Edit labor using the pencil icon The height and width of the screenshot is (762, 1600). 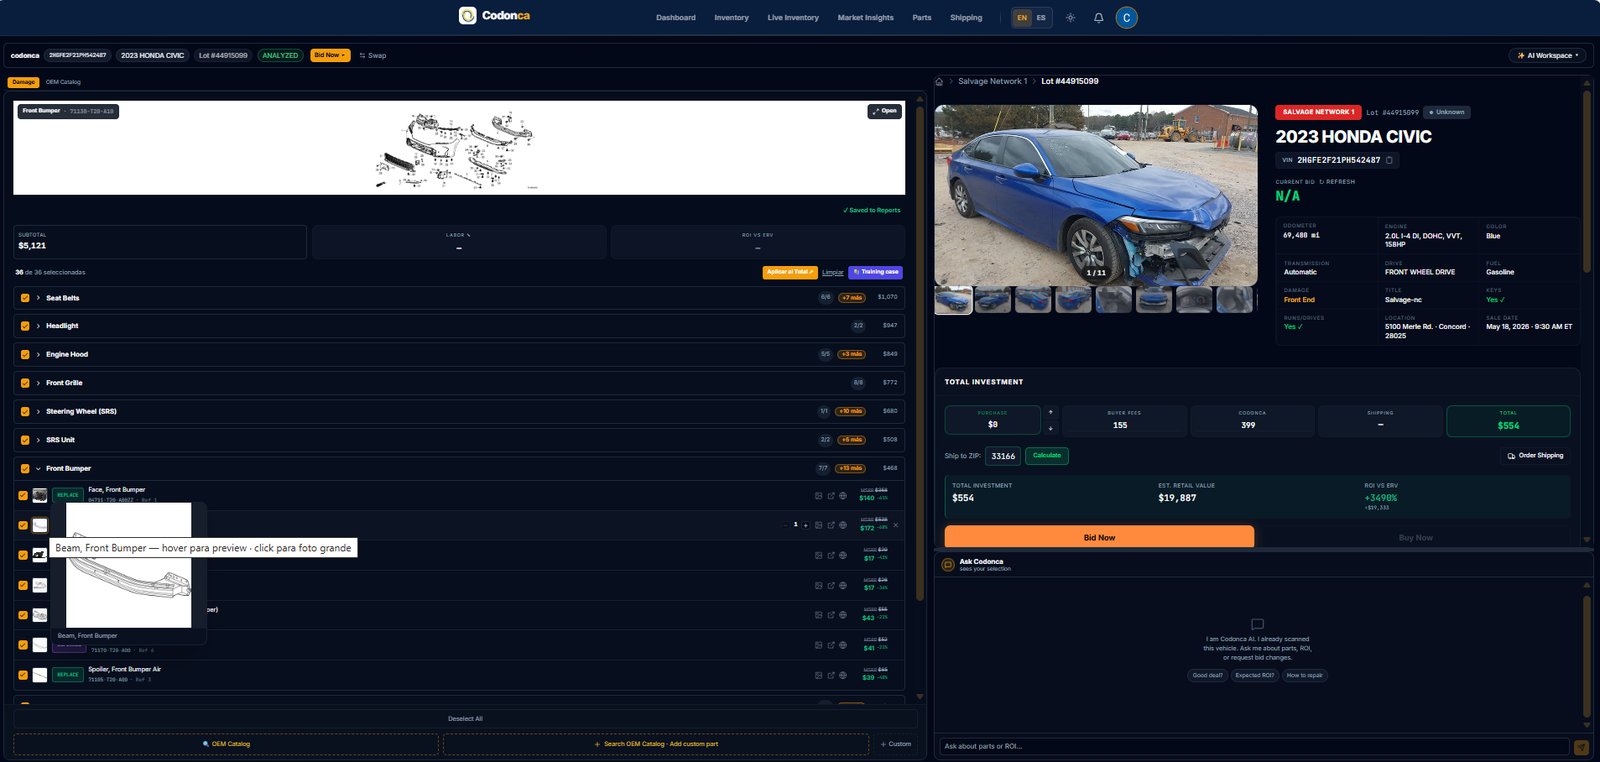tap(468, 235)
